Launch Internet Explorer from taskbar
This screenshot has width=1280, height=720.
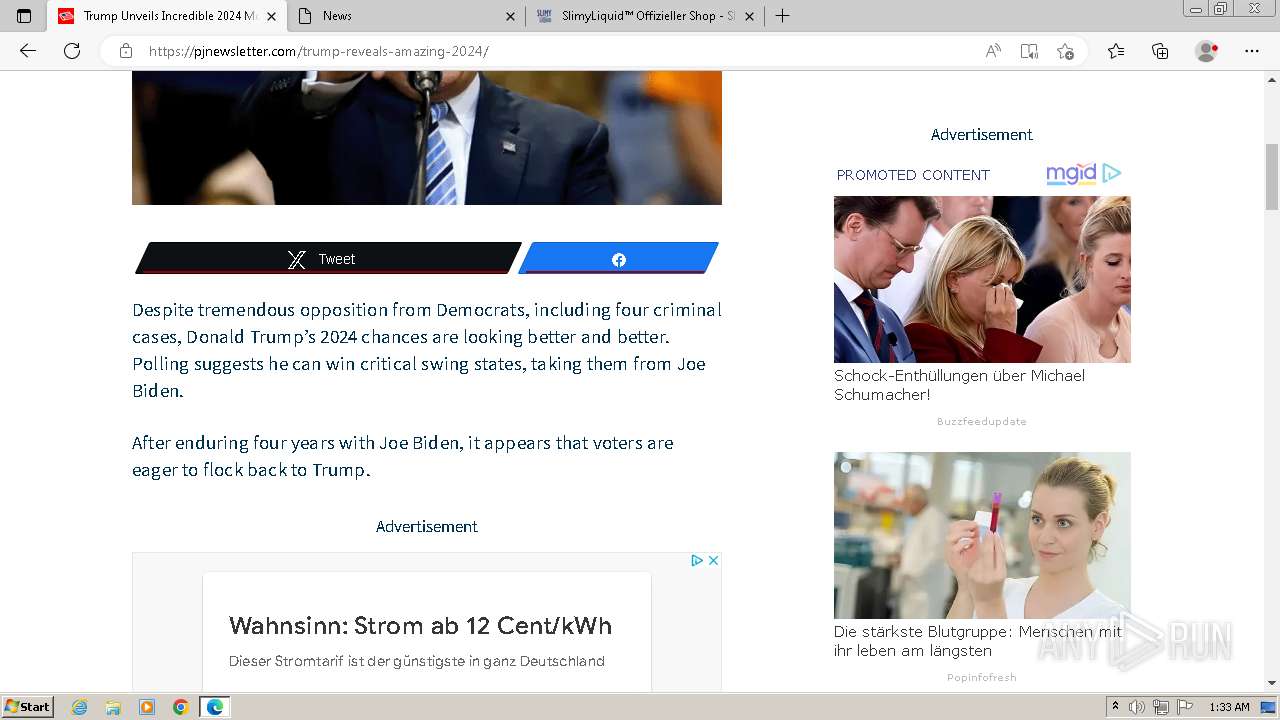tap(80, 707)
